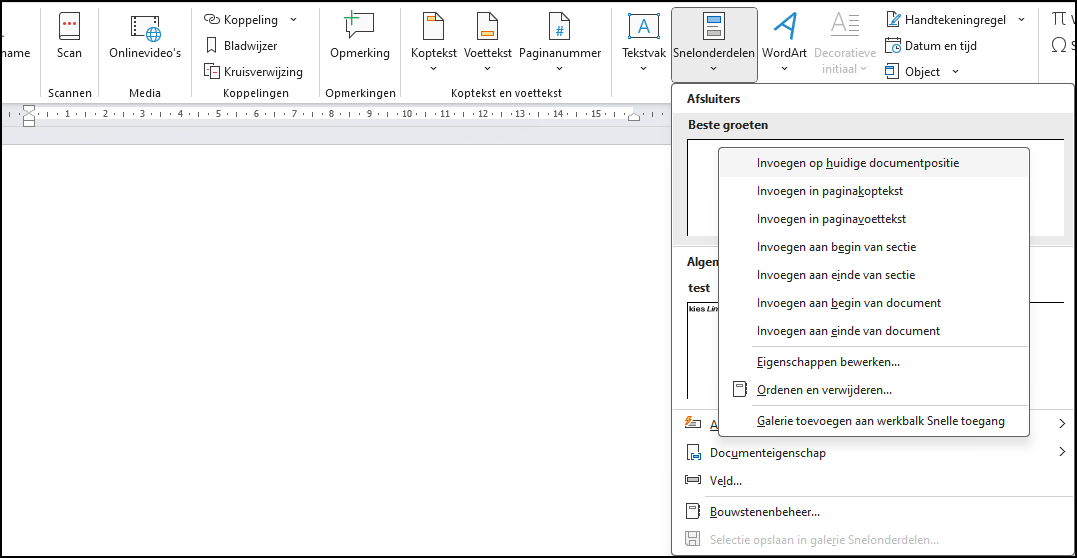The image size is (1077, 558).
Task: Insert Datum en tijd
Action: (x=931, y=45)
